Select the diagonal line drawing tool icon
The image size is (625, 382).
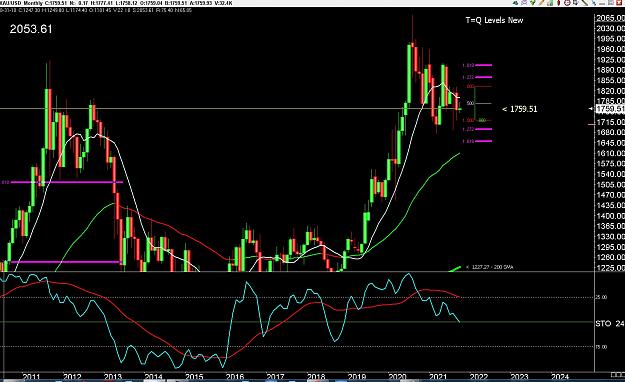585,3
